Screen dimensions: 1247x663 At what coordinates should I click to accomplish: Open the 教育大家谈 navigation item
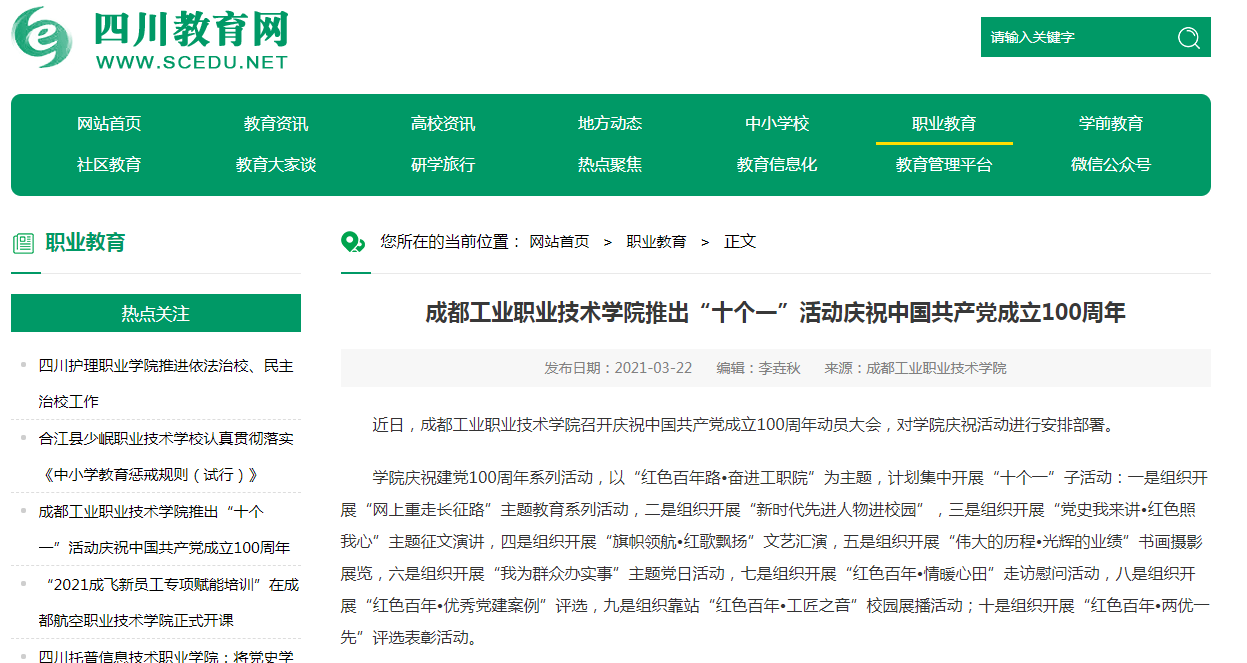pyautogui.click(x=276, y=165)
